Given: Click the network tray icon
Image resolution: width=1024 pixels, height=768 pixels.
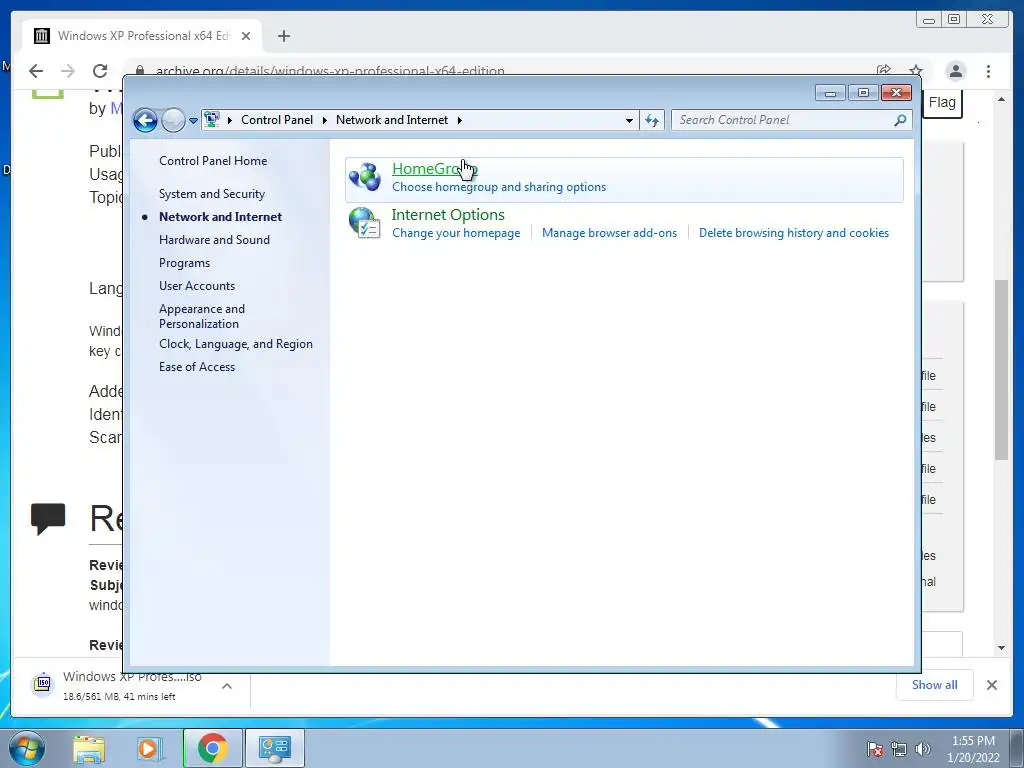Looking at the screenshot, I should [899, 749].
